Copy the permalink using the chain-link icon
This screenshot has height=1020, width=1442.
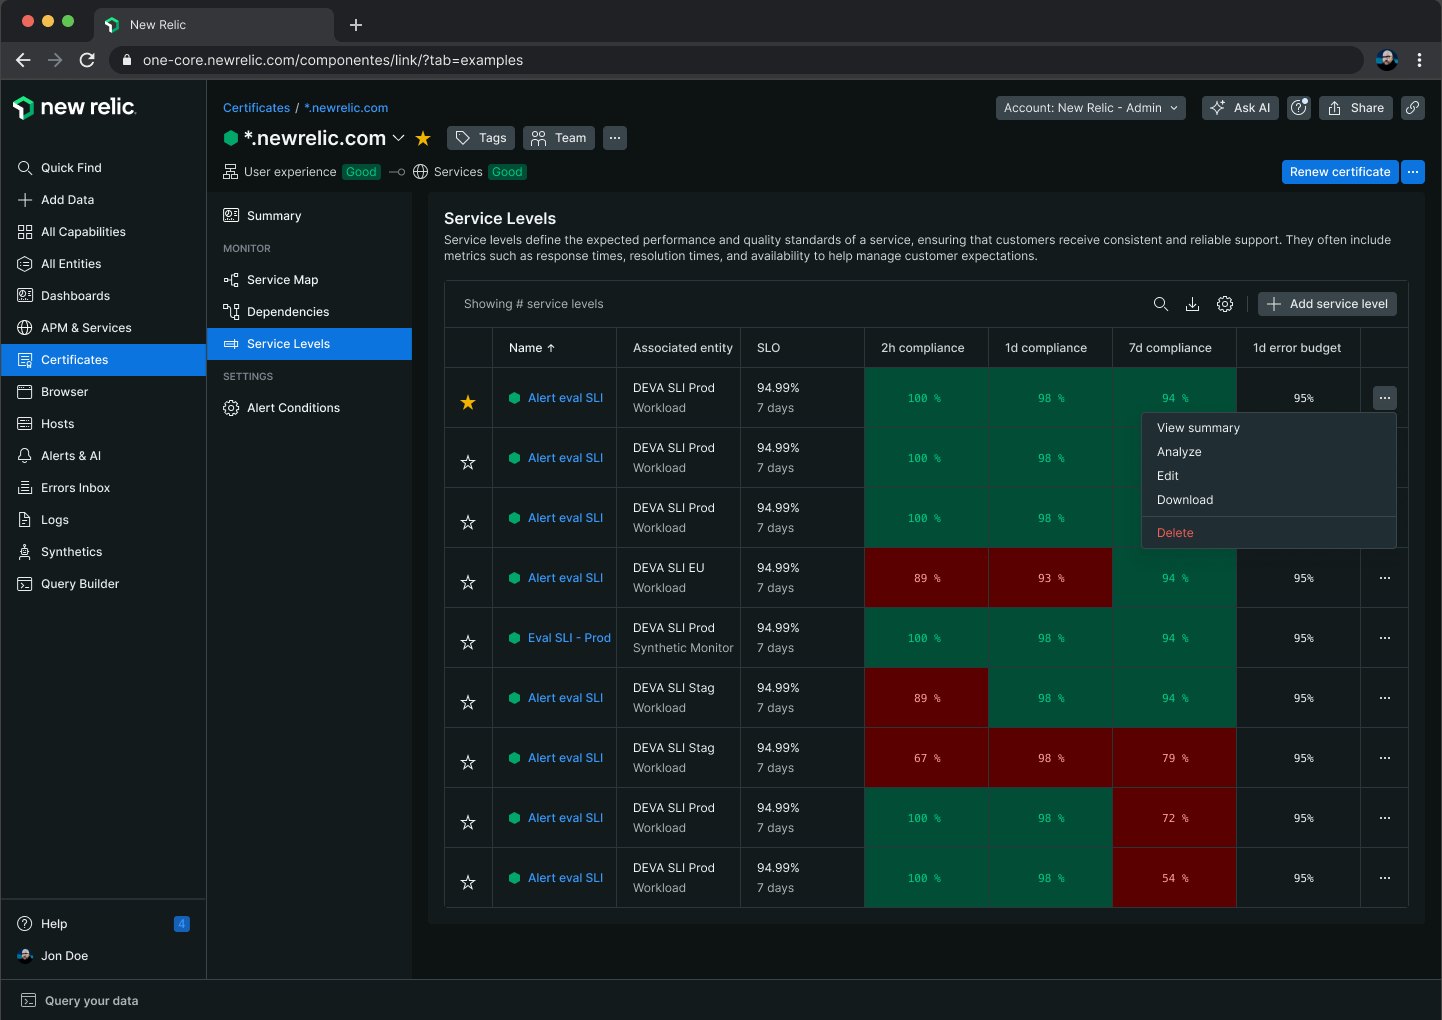tap(1413, 108)
